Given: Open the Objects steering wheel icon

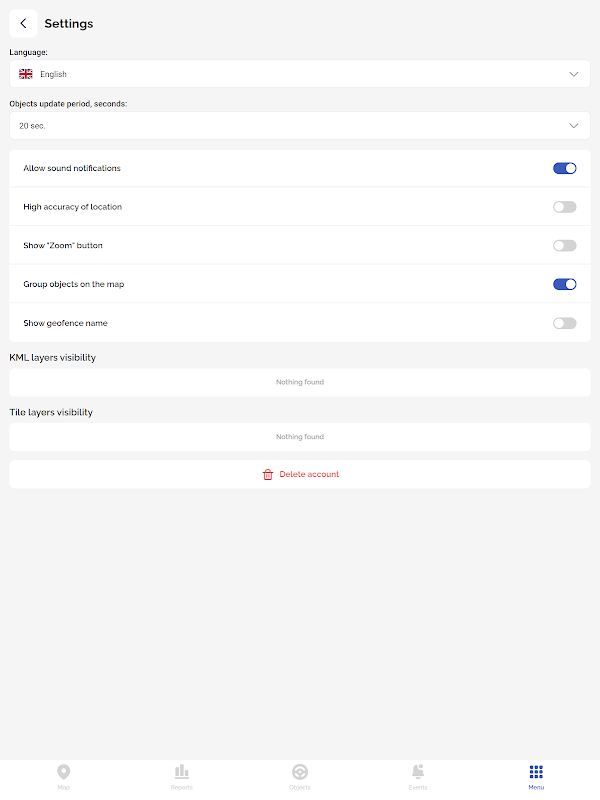Looking at the screenshot, I should click(299, 771).
